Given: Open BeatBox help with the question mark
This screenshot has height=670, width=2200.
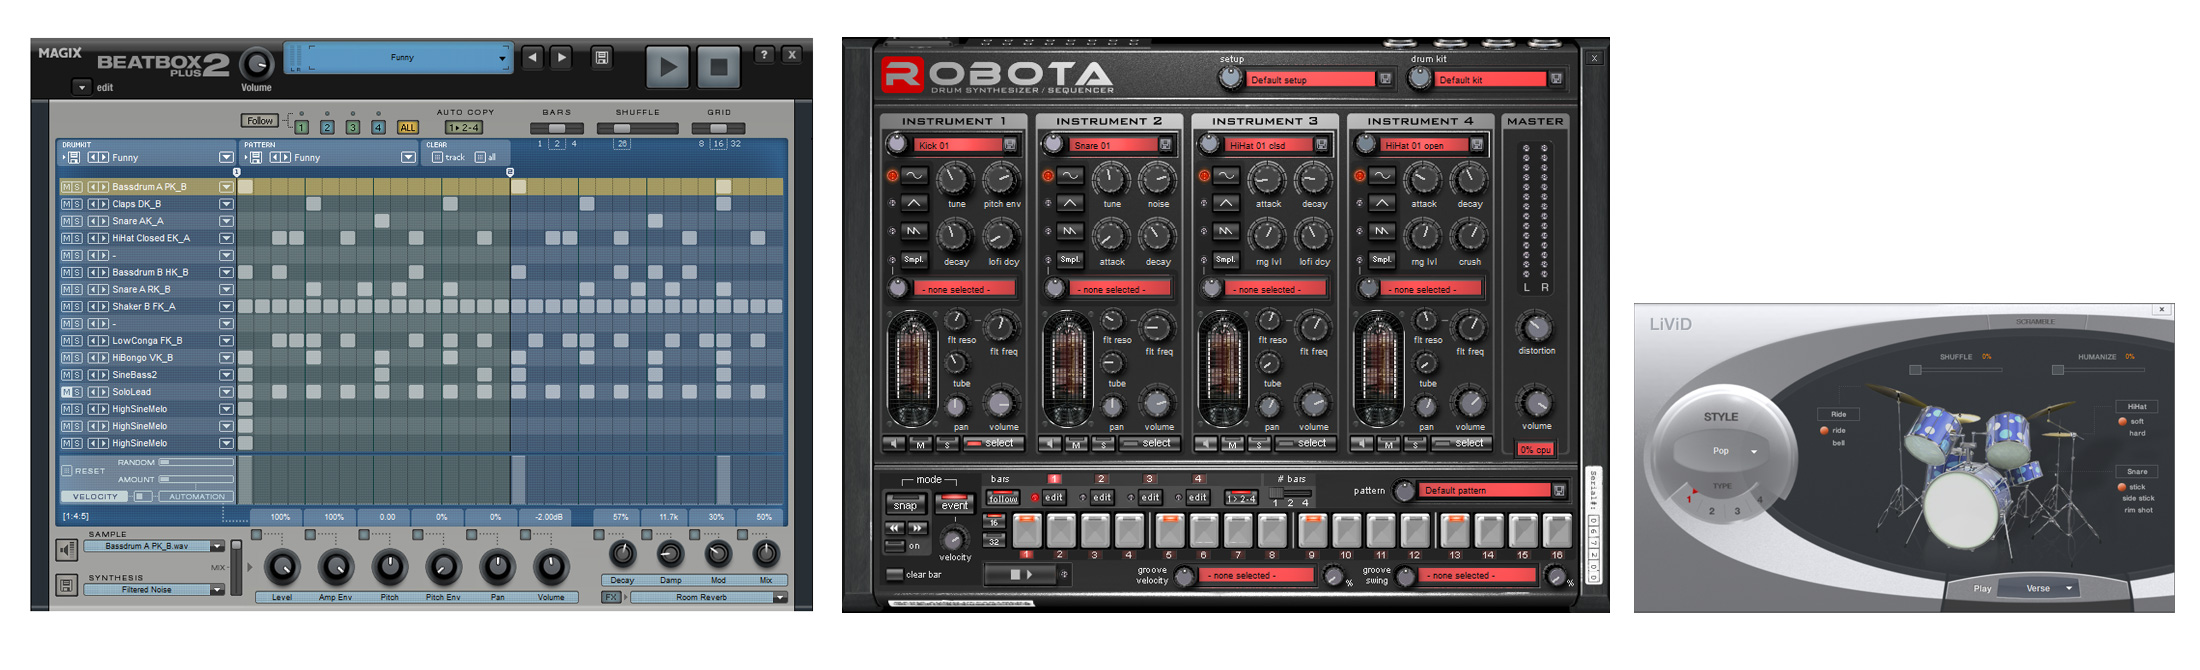Looking at the screenshot, I should tap(764, 55).
